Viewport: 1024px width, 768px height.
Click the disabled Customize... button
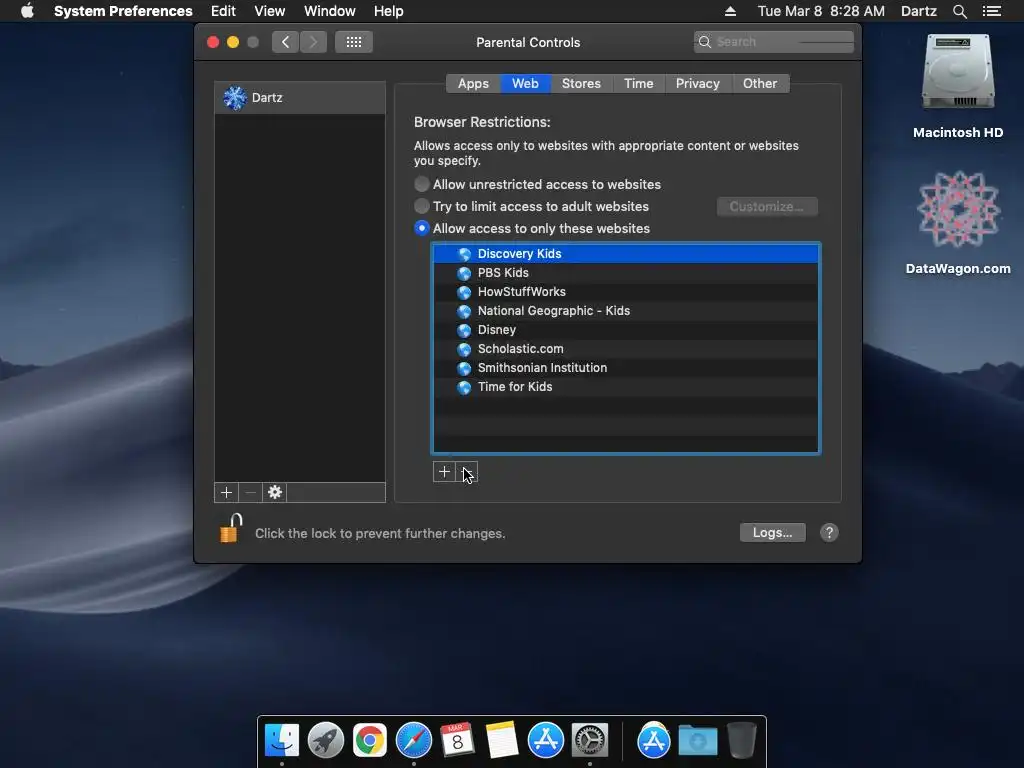767,206
